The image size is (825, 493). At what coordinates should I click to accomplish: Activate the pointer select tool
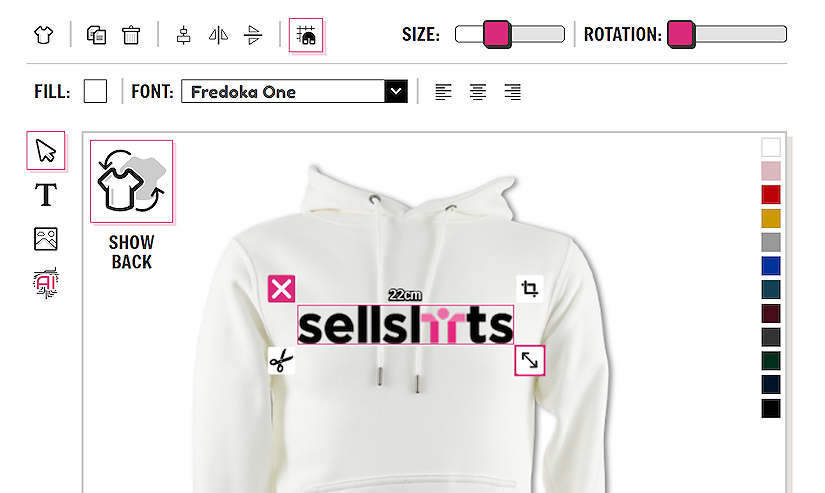[x=46, y=150]
